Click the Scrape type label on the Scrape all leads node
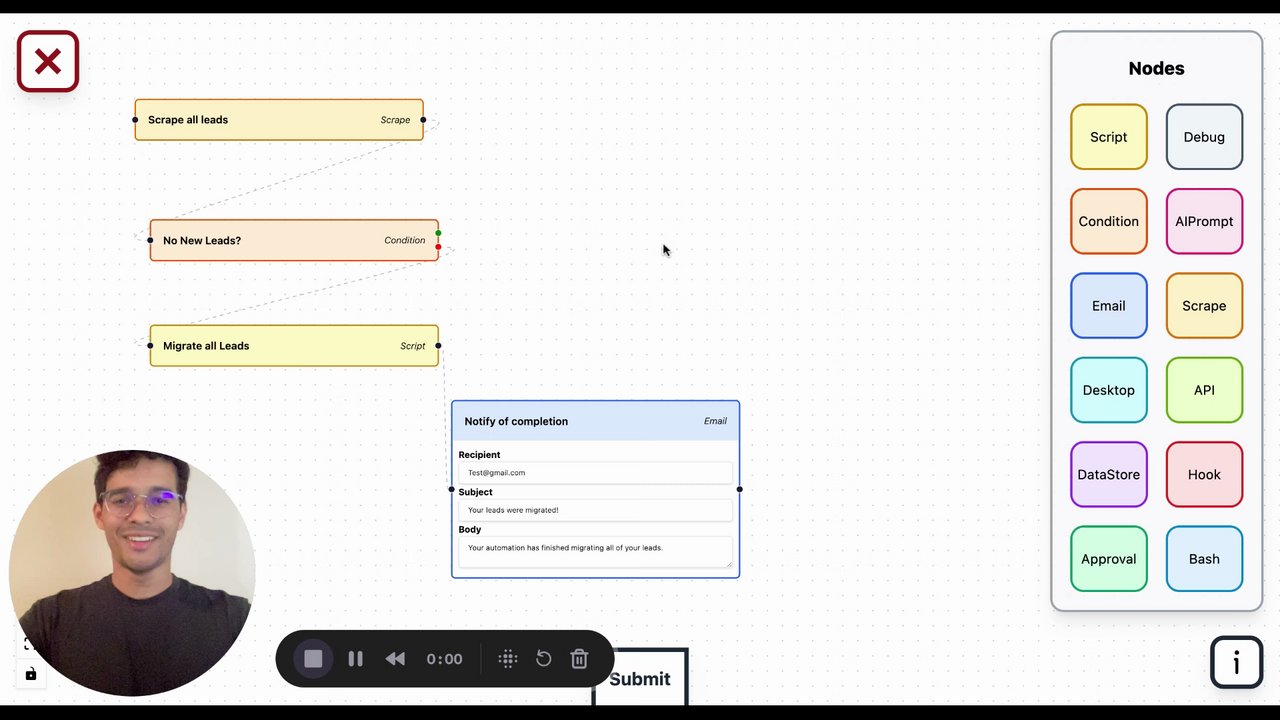1280x720 pixels. click(395, 120)
